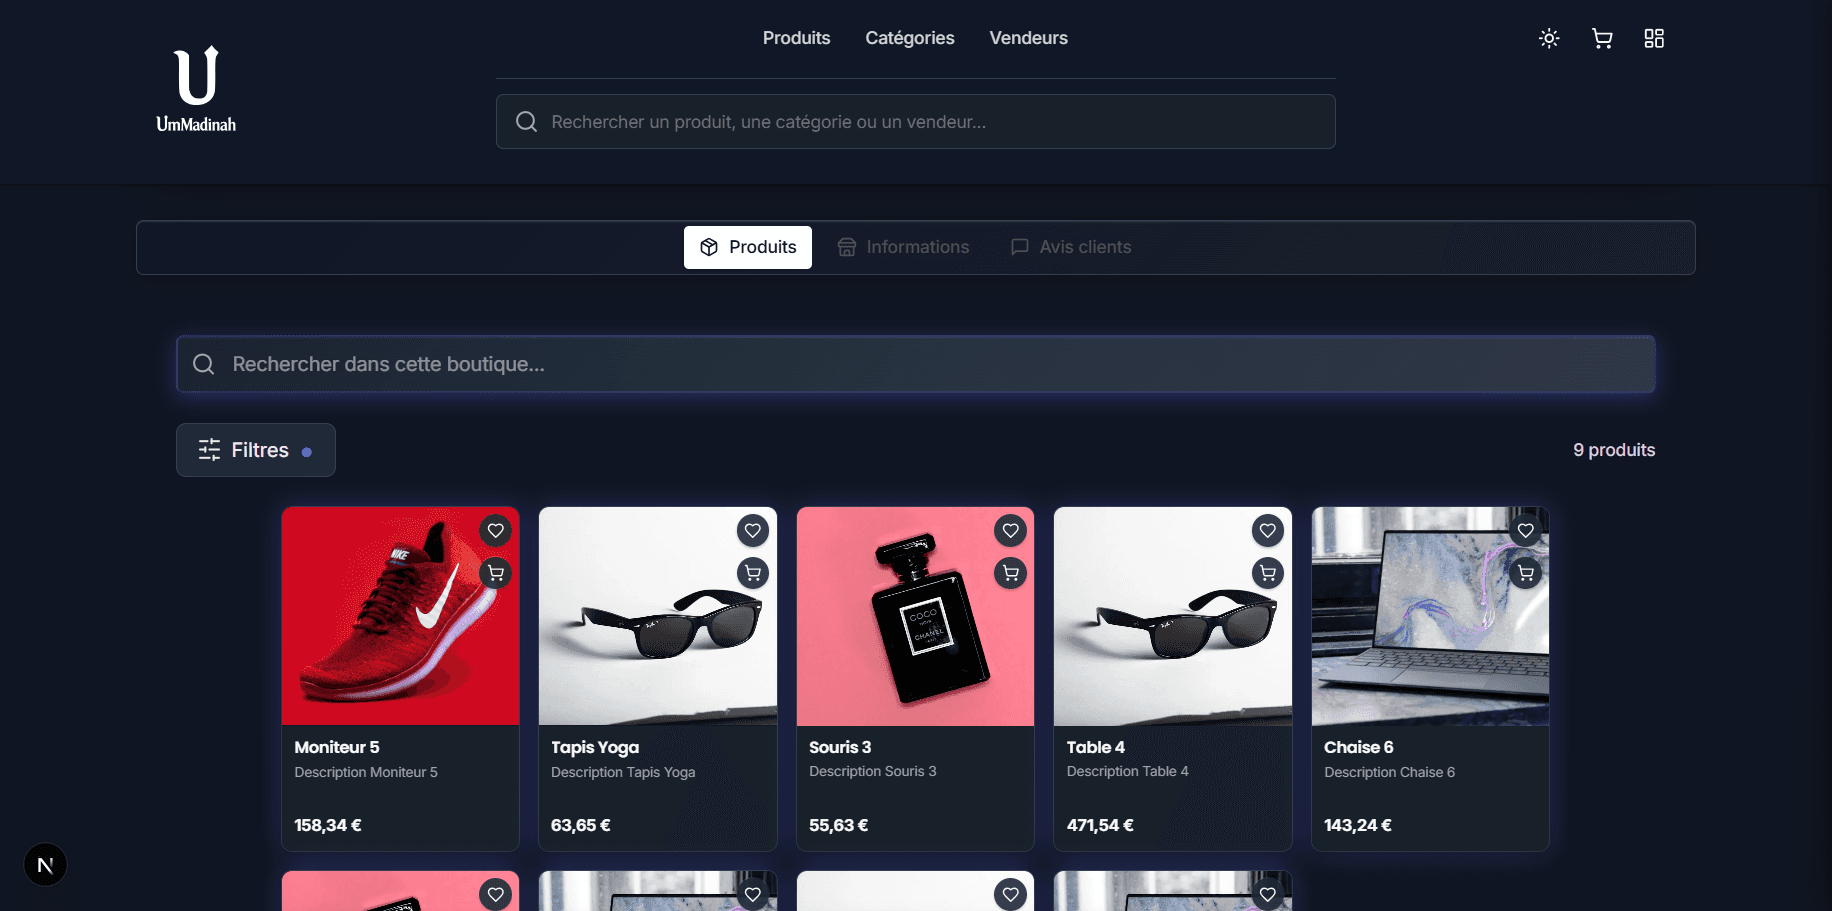Screen dimensions: 1832x911
Task: Open the Vendeurs navigation menu
Action: click(1028, 38)
